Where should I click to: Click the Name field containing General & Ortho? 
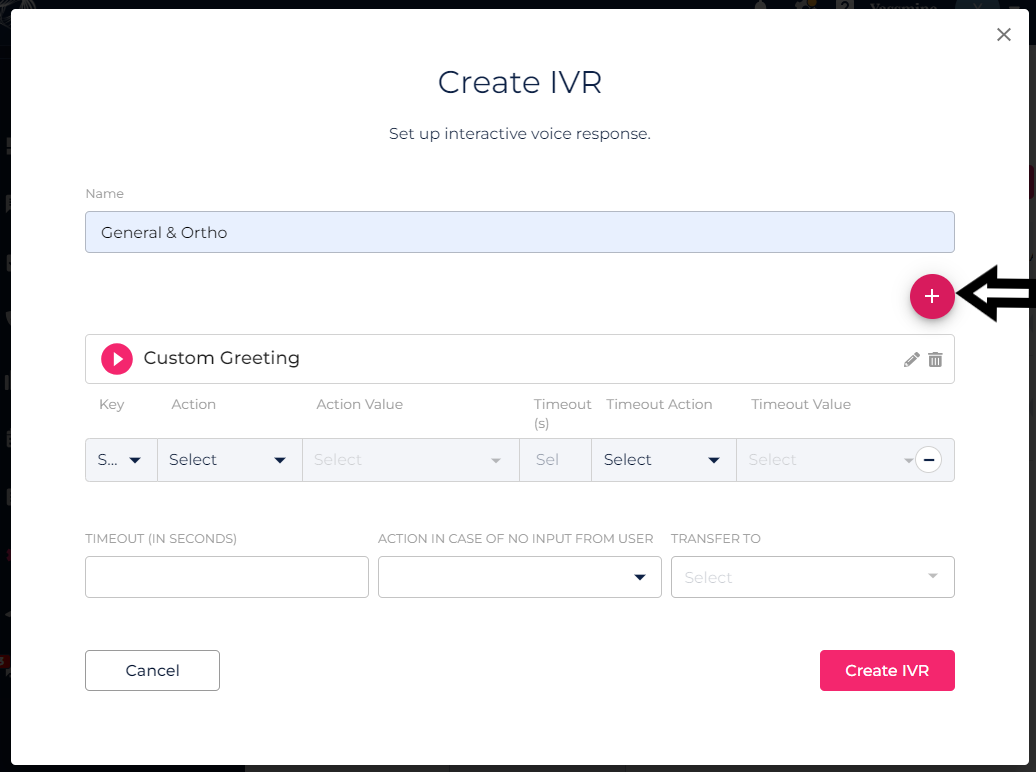click(x=519, y=232)
